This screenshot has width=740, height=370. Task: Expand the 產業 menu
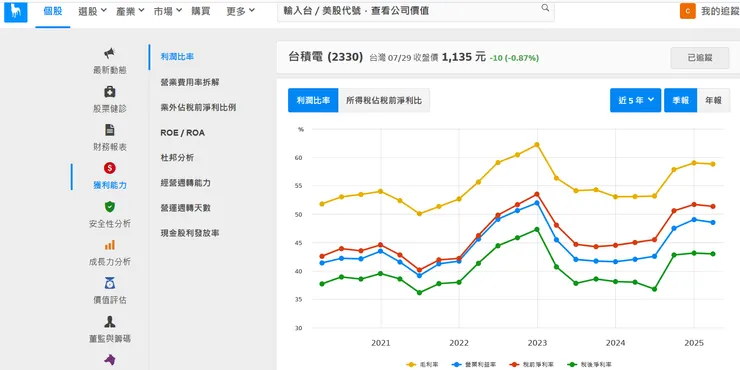click(130, 11)
